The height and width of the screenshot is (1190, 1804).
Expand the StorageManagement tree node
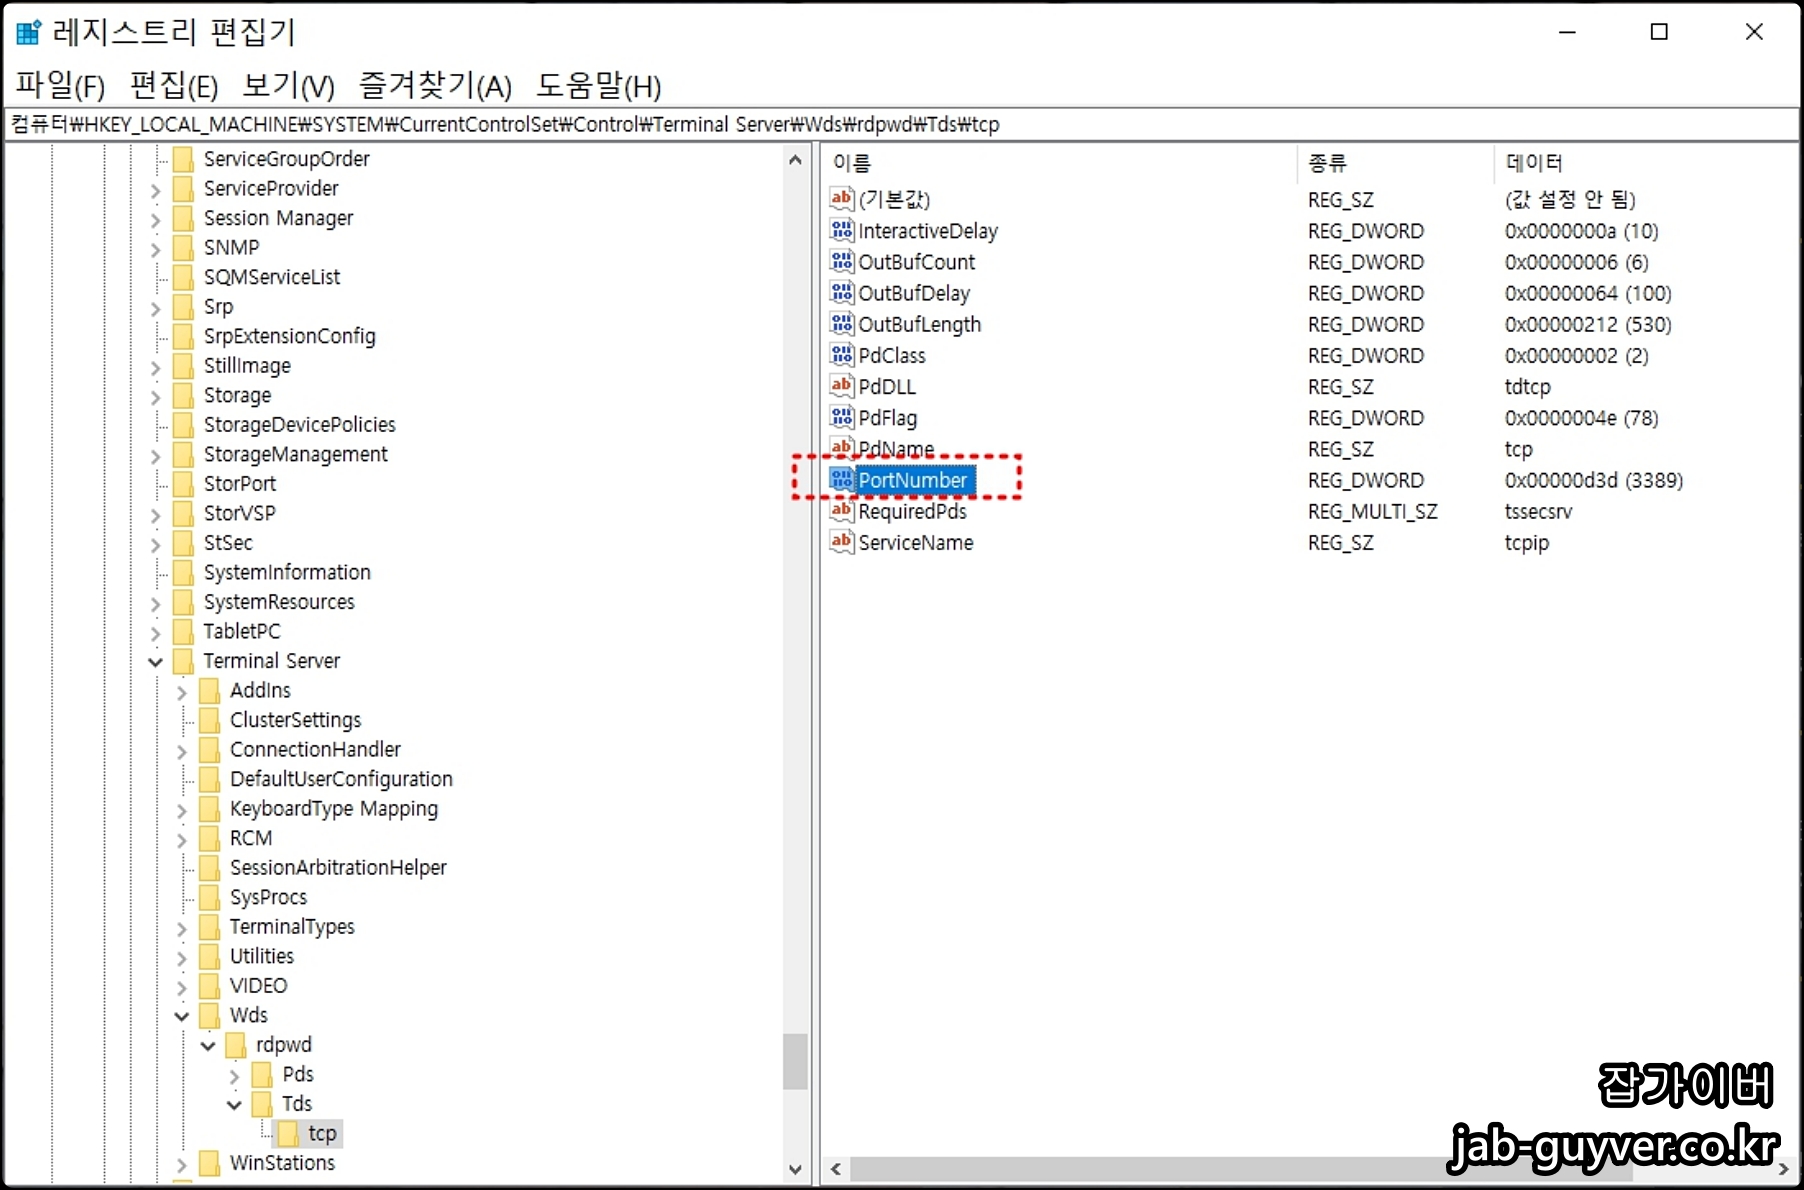(156, 456)
